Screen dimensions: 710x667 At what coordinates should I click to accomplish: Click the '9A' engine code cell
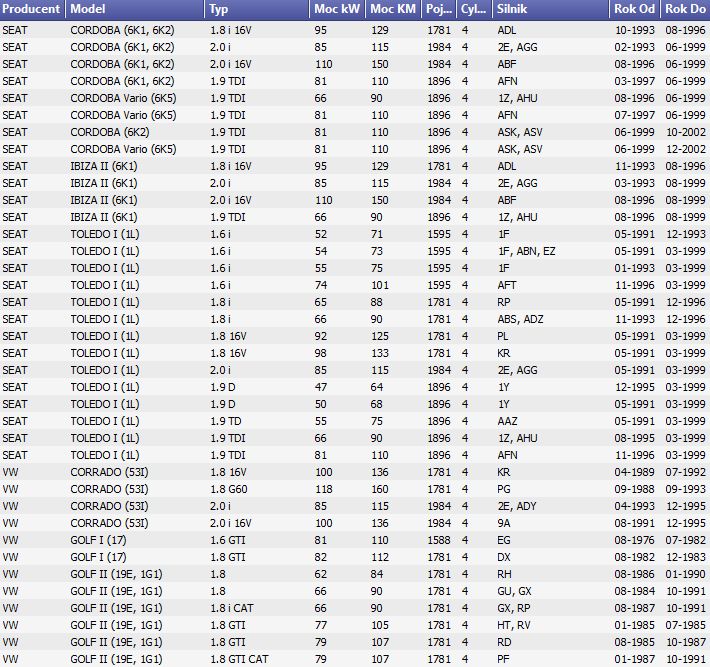504,523
